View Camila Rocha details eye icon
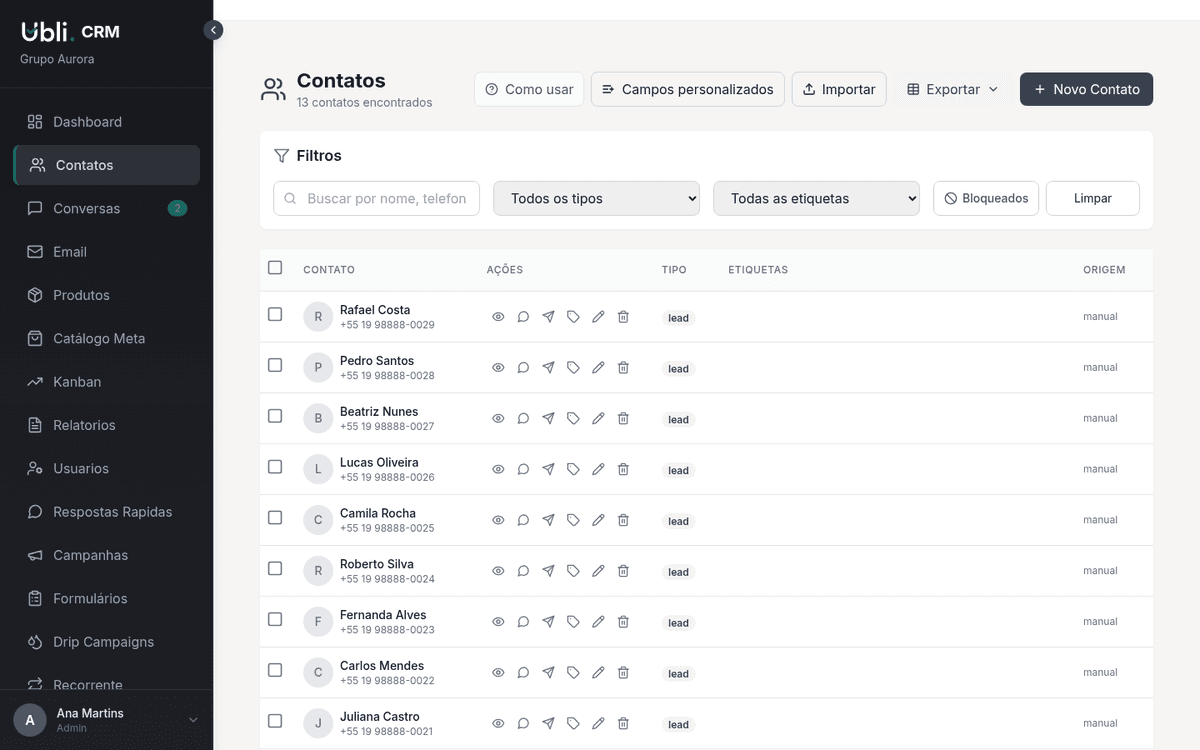The height and width of the screenshot is (750, 1200). (x=498, y=520)
